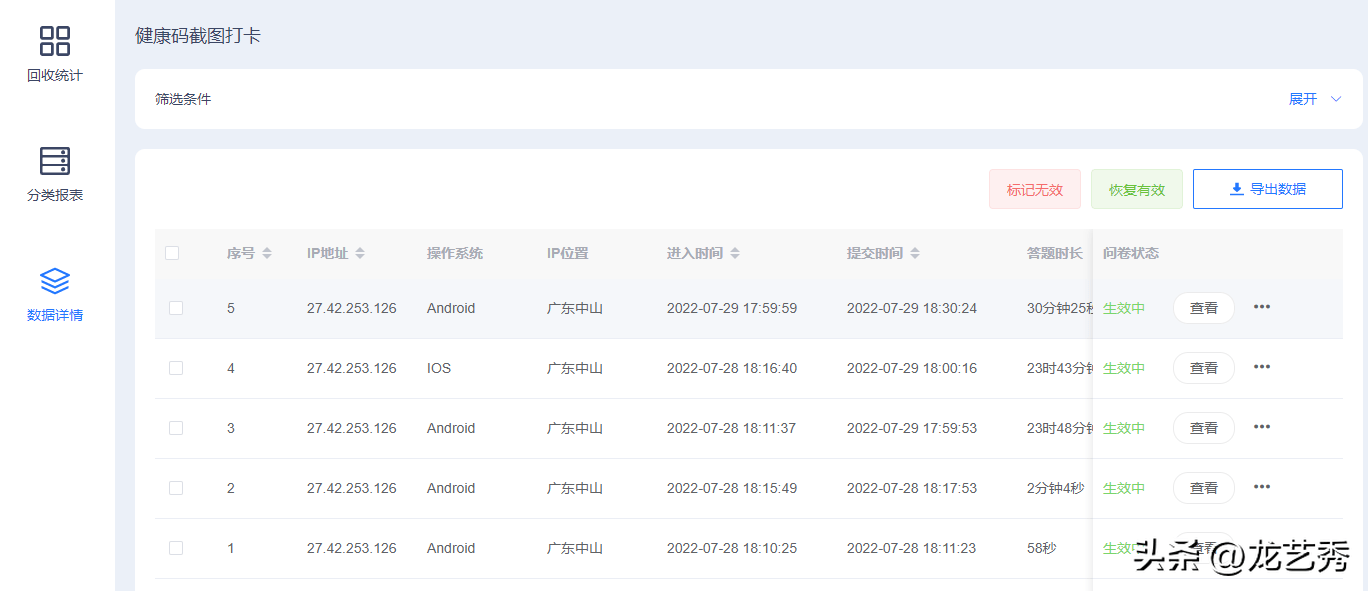The height and width of the screenshot is (591, 1368).
Task: Click the sort arrows beside 进入时间
Action: click(735, 254)
